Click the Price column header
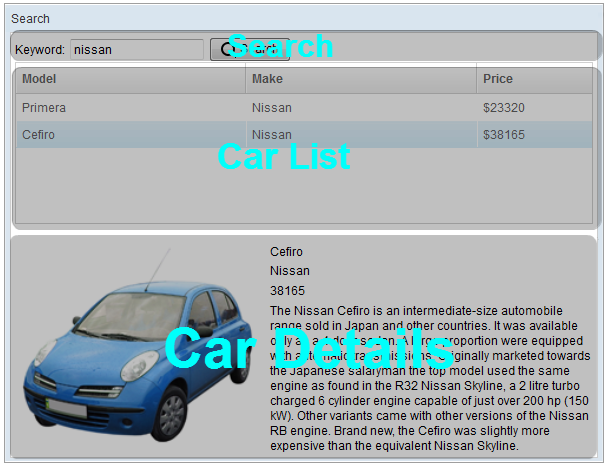 [x=534, y=79]
